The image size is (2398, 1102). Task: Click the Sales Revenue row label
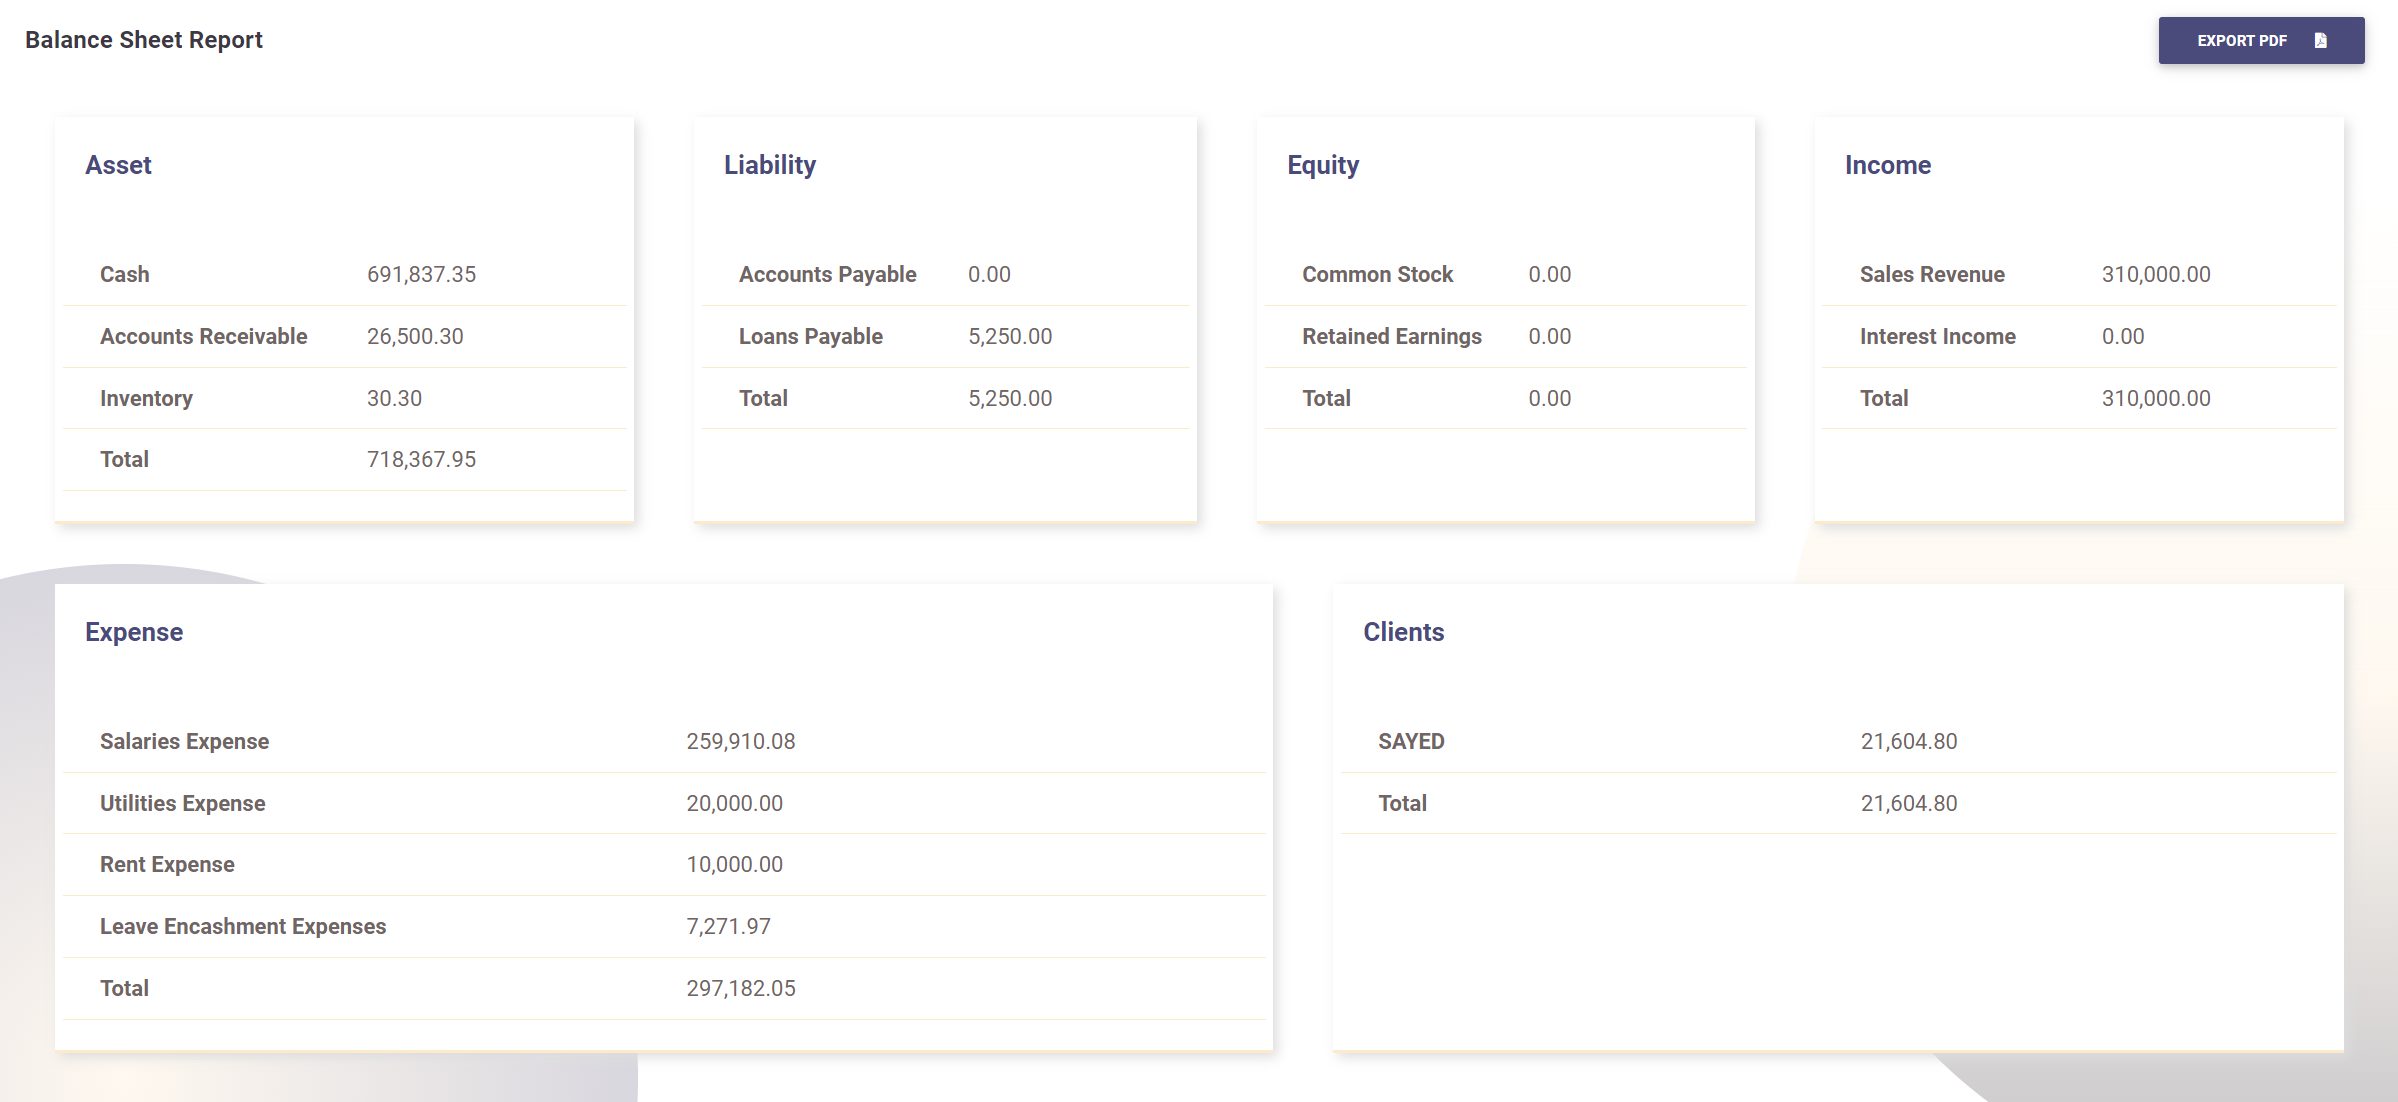coord(1931,274)
